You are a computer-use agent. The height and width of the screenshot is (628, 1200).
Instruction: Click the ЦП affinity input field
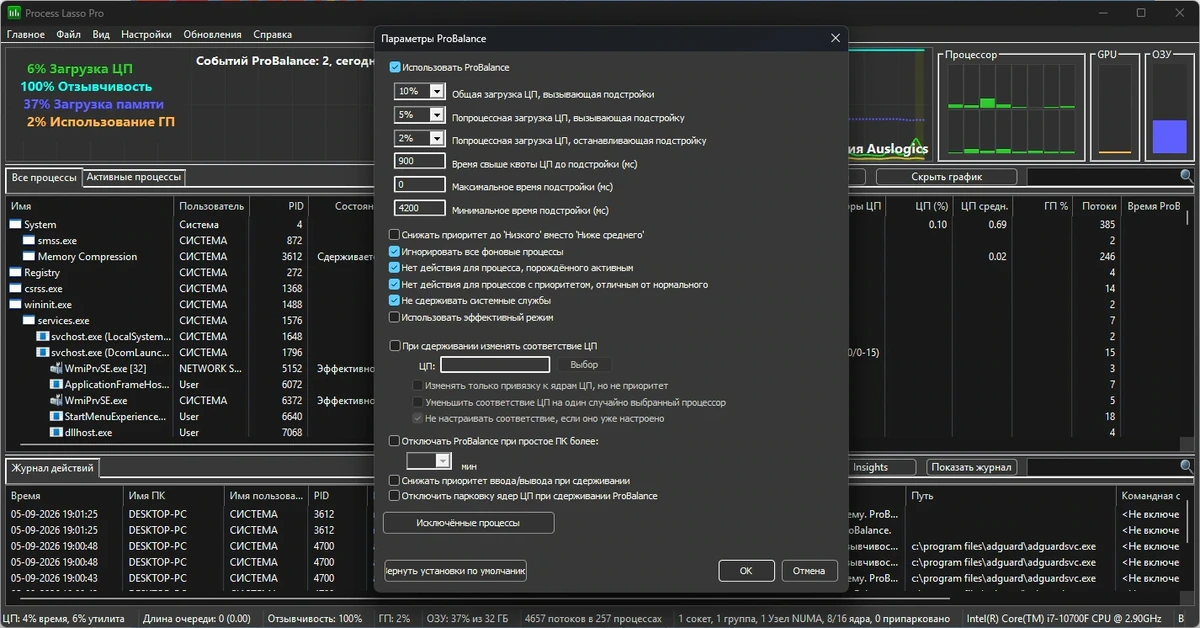(x=495, y=365)
